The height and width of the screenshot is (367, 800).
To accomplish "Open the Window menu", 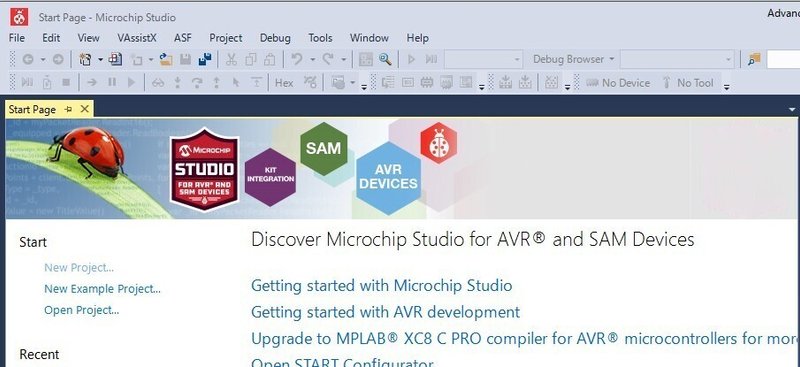I will [369, 38].
